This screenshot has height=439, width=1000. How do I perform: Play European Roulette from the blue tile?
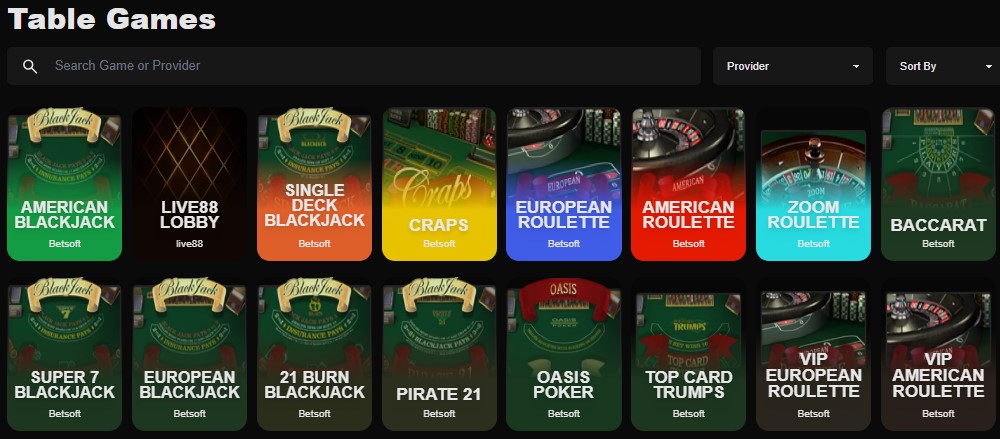pyautogui.click(x=564, y=184)
